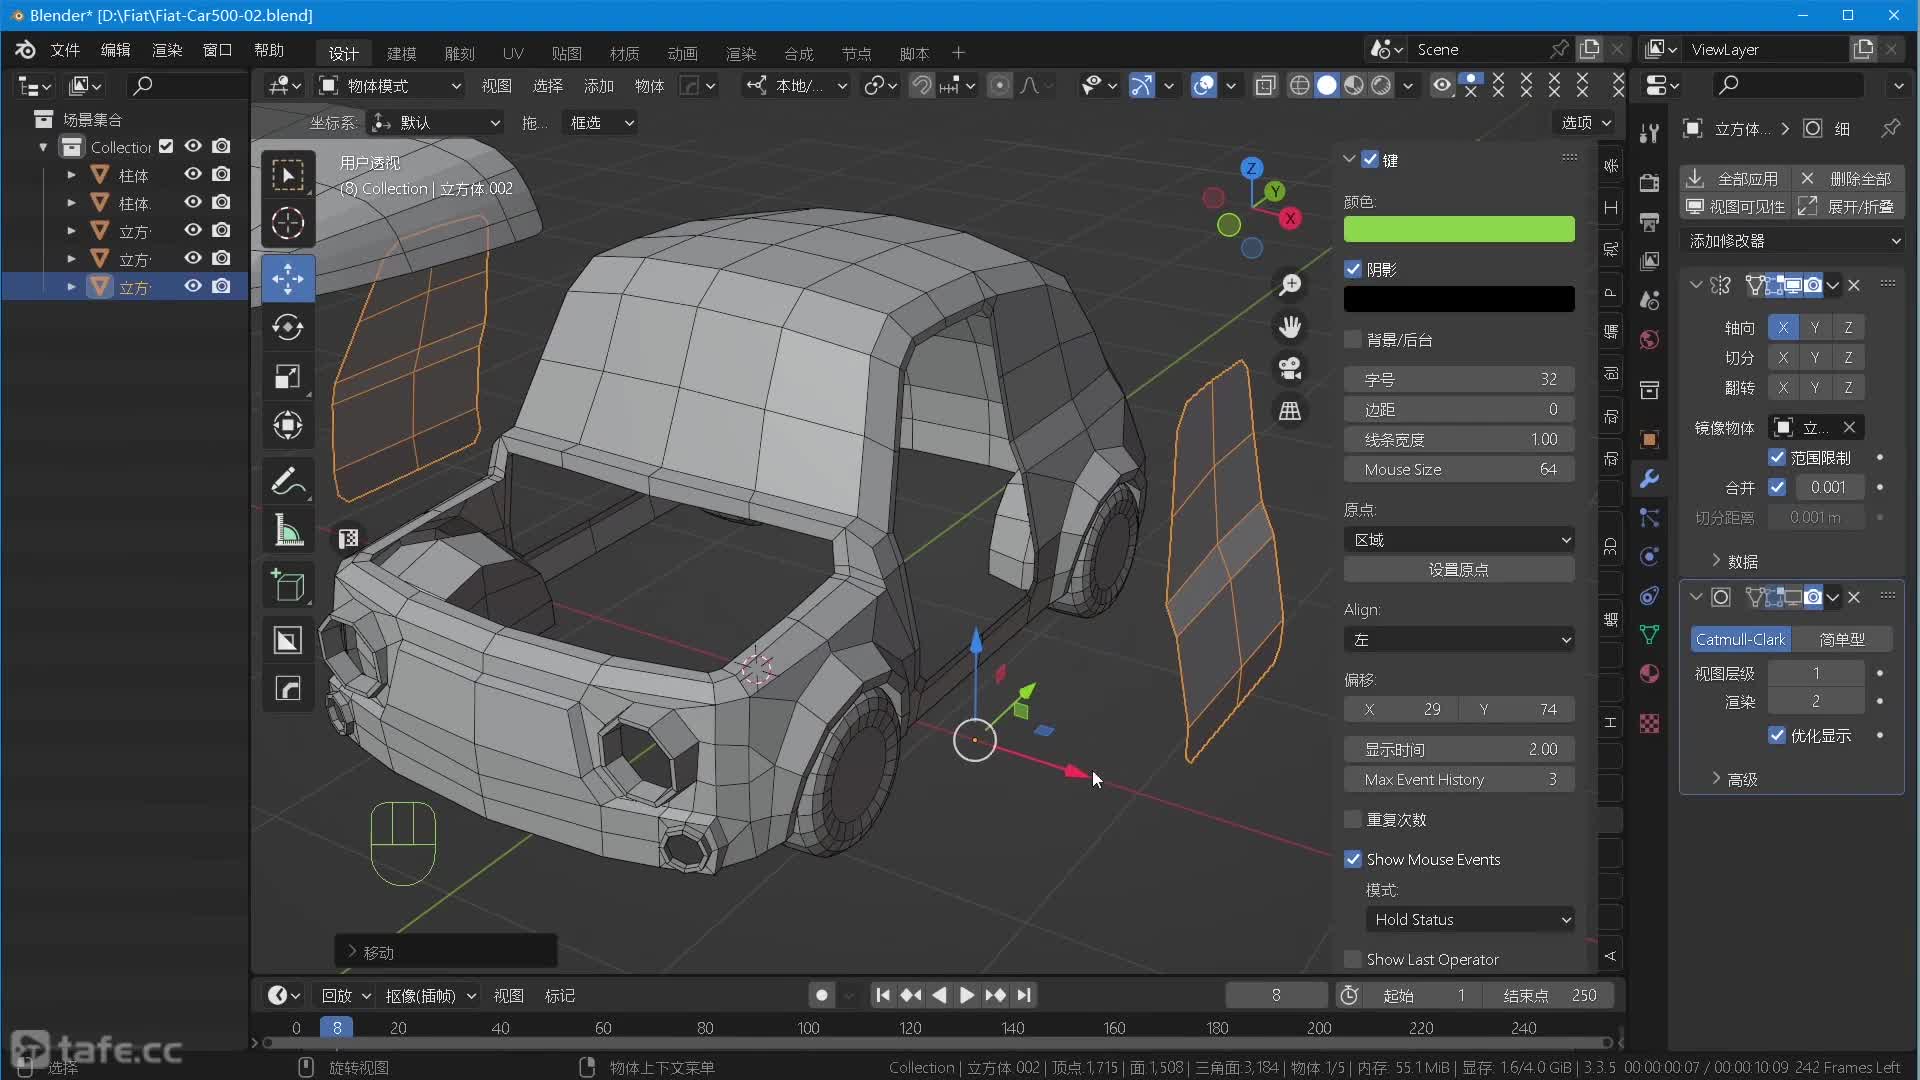This screenshot has width=1920, height=1080.
Task: Open the 文件 menu
Action: point(65,50)
